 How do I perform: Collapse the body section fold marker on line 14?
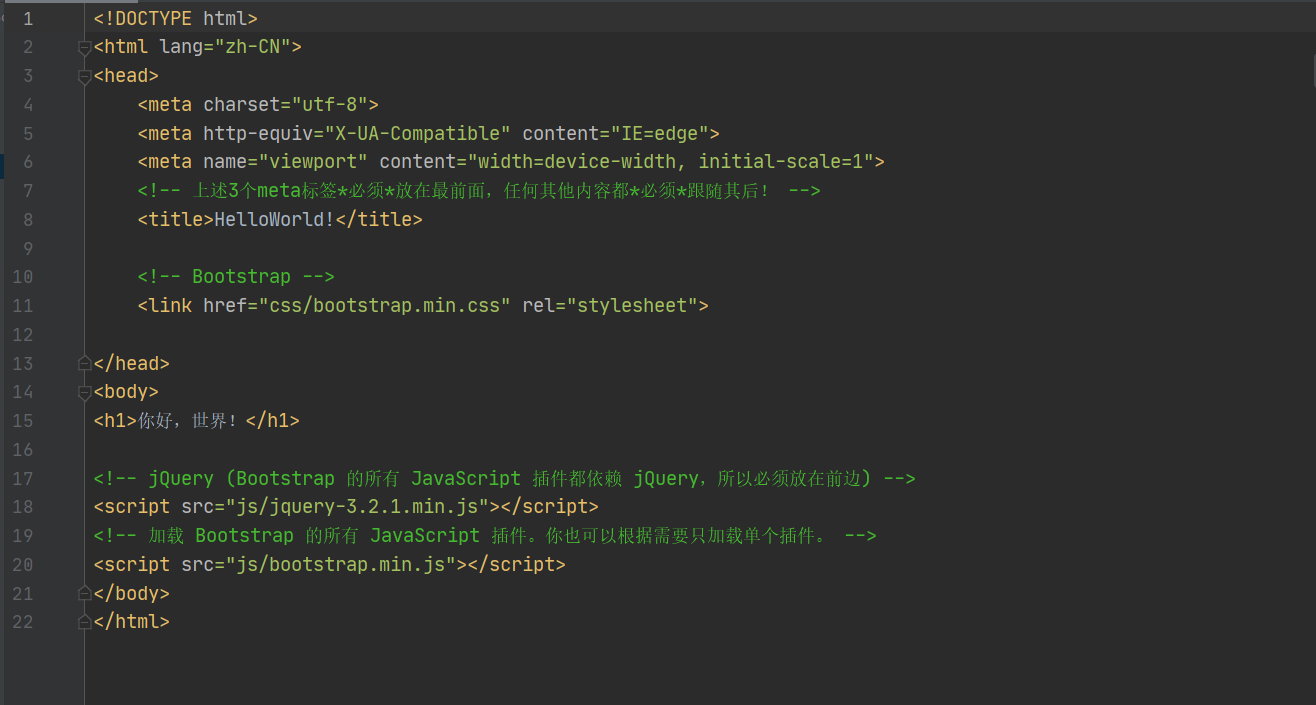click(85, 392)
